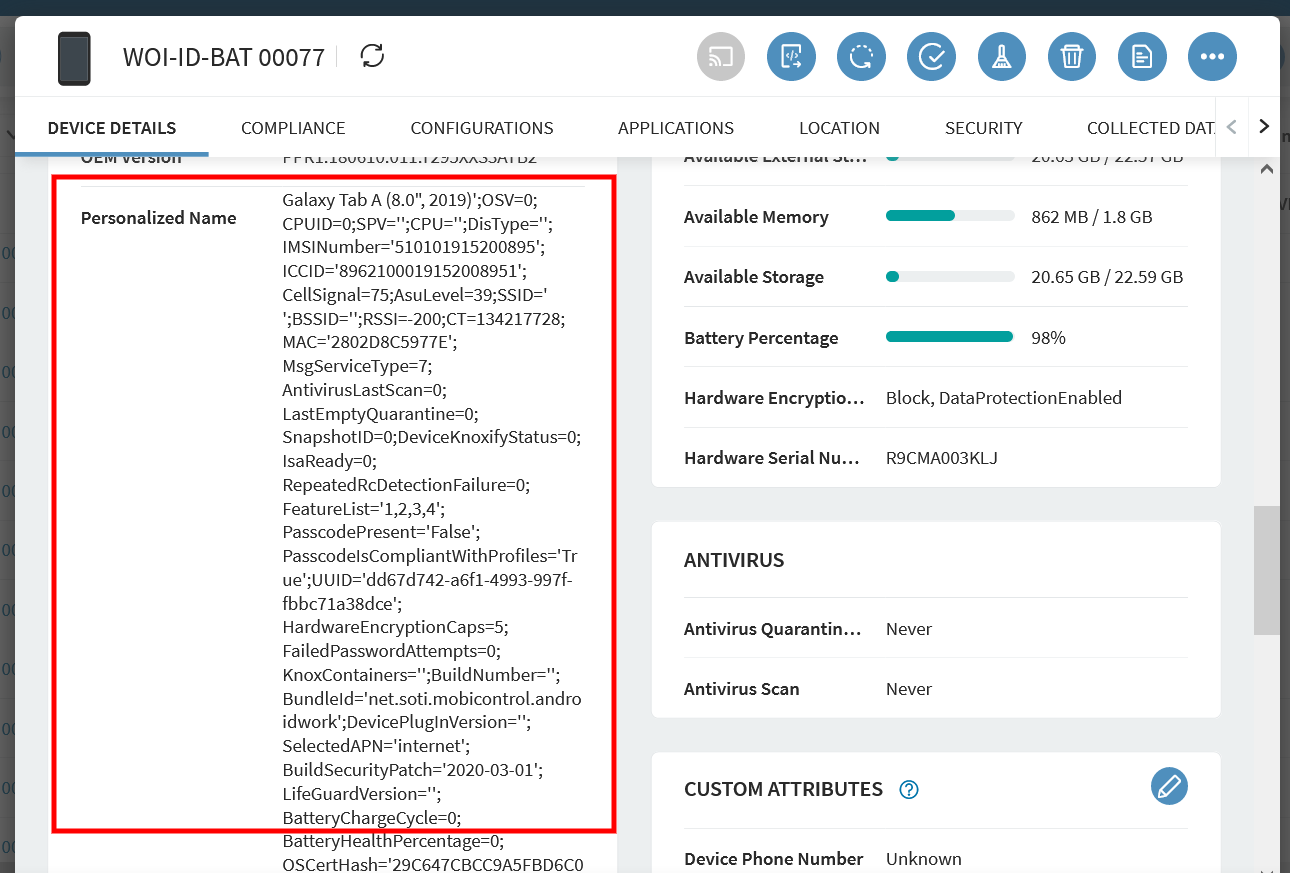Open the Configurations tab
Viewport: 1290px width, 873px height.
point(482,128)
